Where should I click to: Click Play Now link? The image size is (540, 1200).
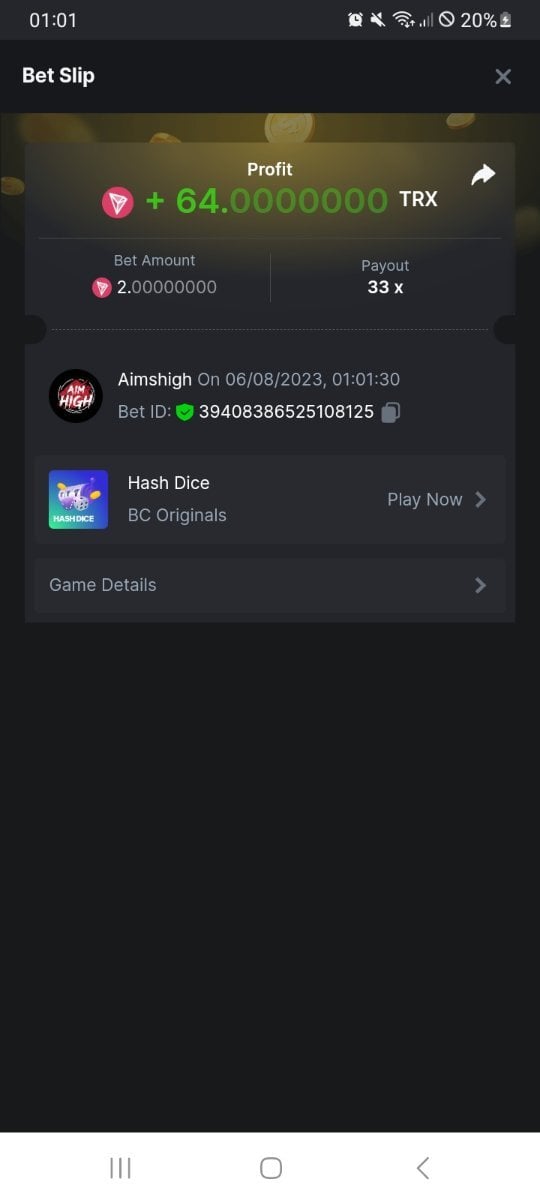[x=425, y=499]
